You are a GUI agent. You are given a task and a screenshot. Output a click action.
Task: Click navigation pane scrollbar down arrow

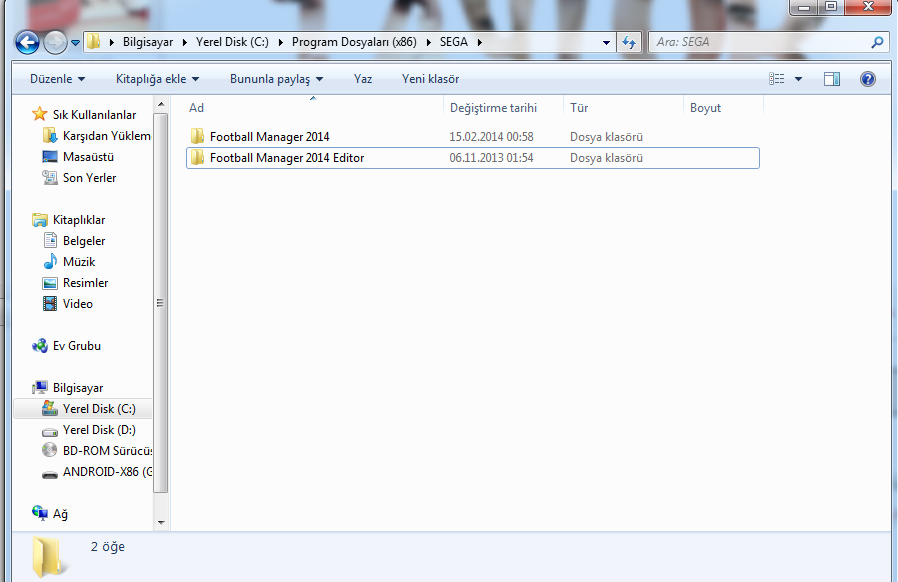pyautogui.click(x=161, y=522)
